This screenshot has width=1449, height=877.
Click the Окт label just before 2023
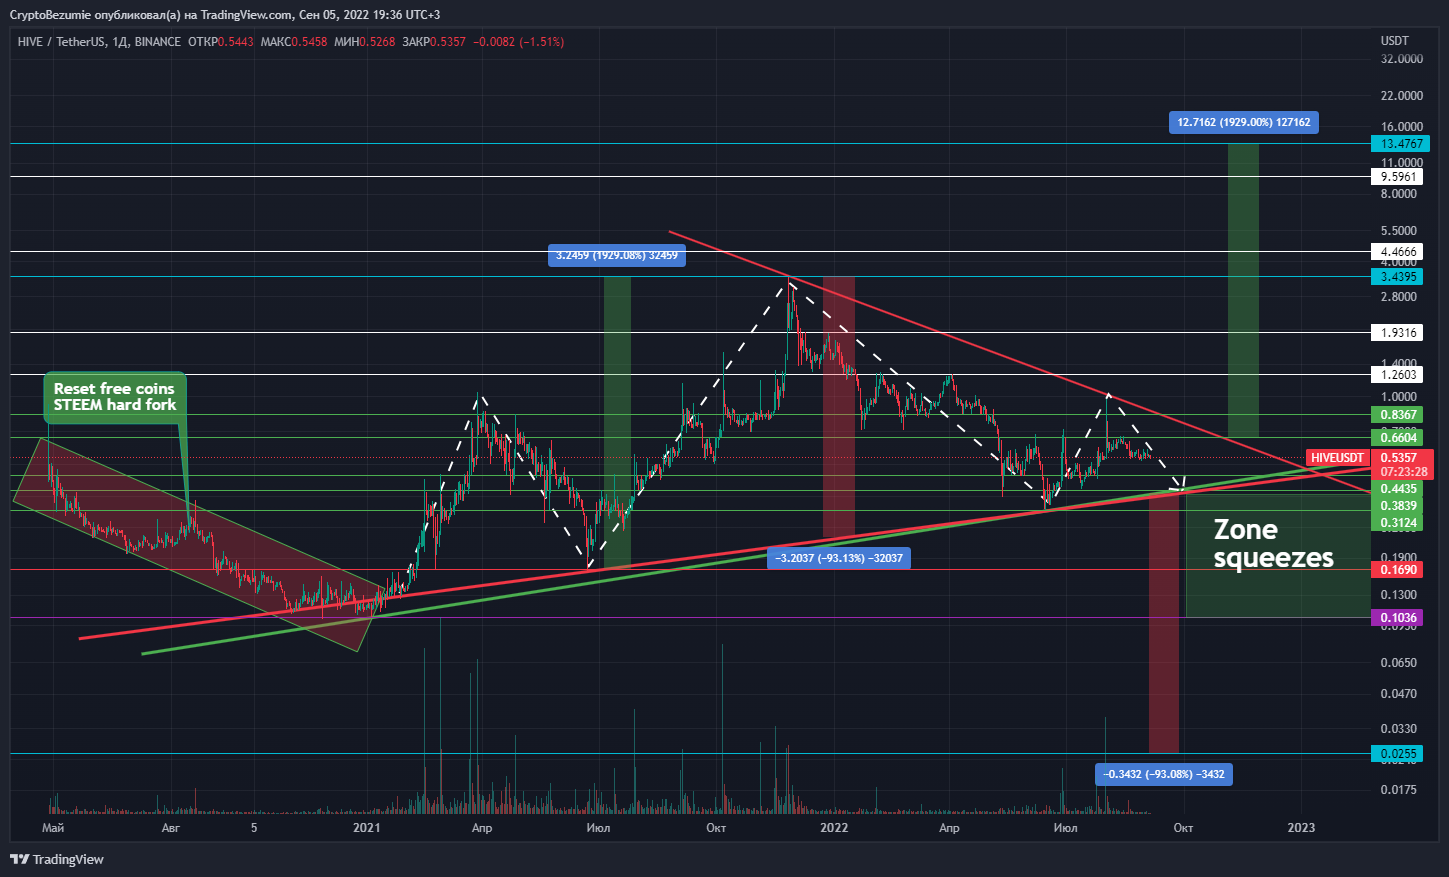[1183, 828]
